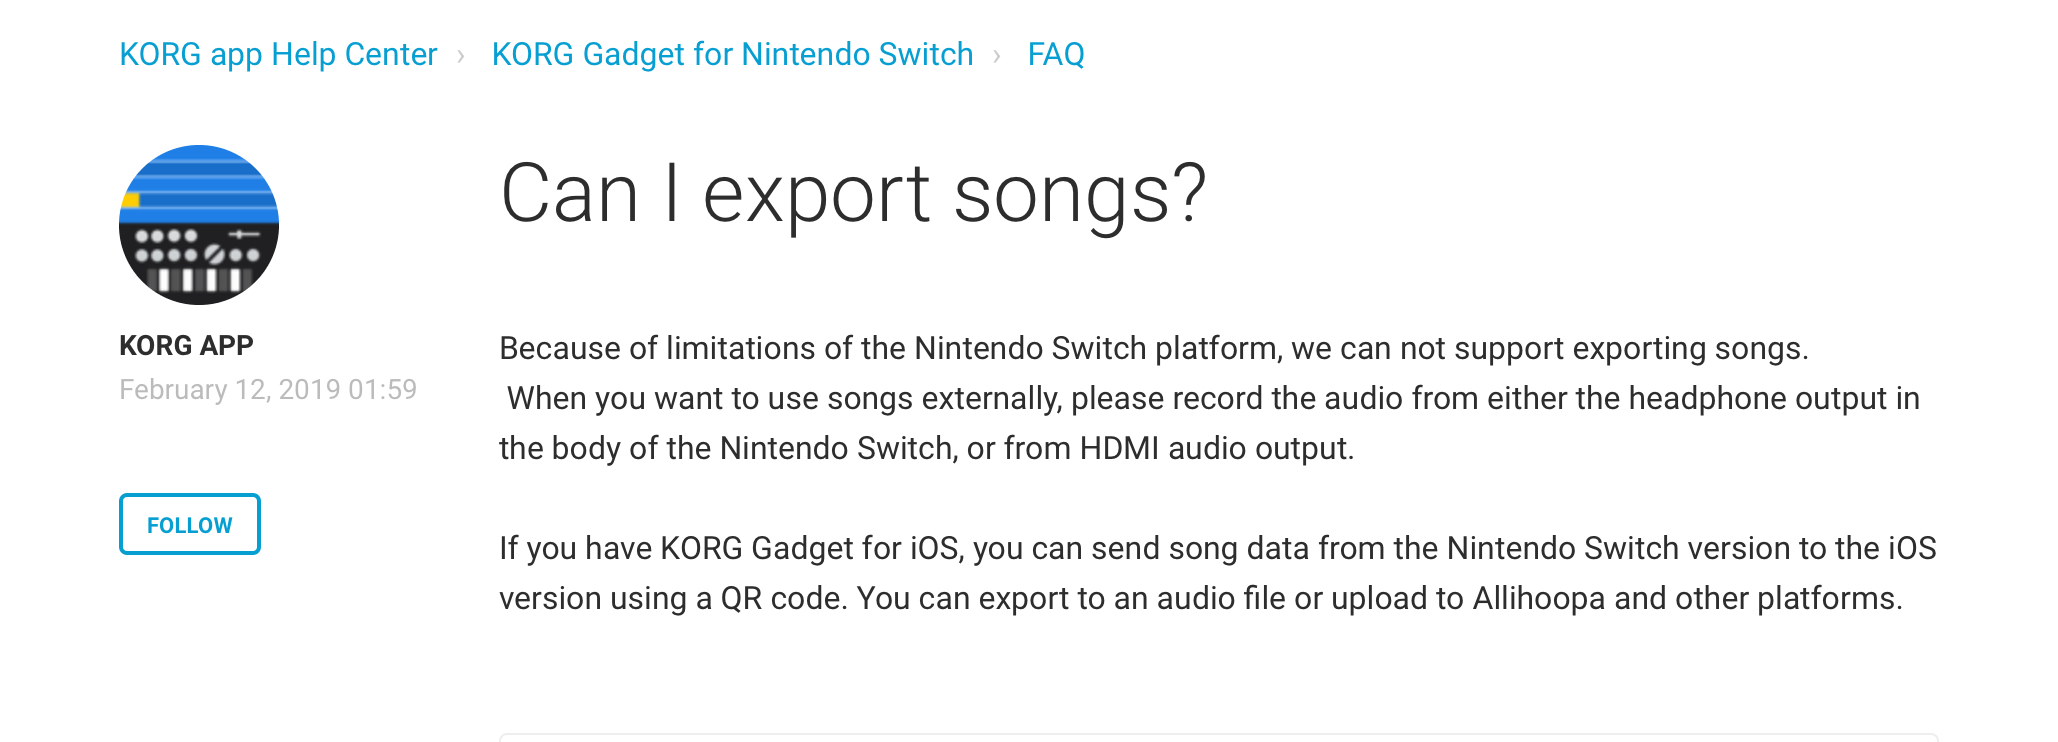This screenshot has height=742, width=2058.
Task: Click the 'QR code' phrase in the text
Action: (784, 598)
